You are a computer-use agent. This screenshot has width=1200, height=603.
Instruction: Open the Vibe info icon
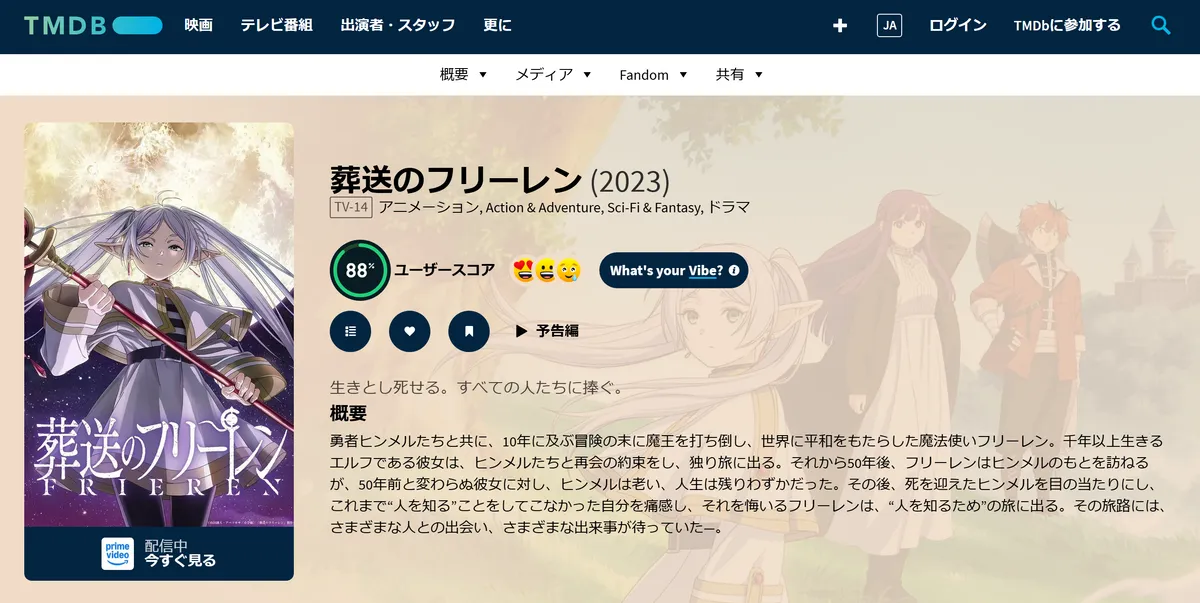click(x=734, y=270)
